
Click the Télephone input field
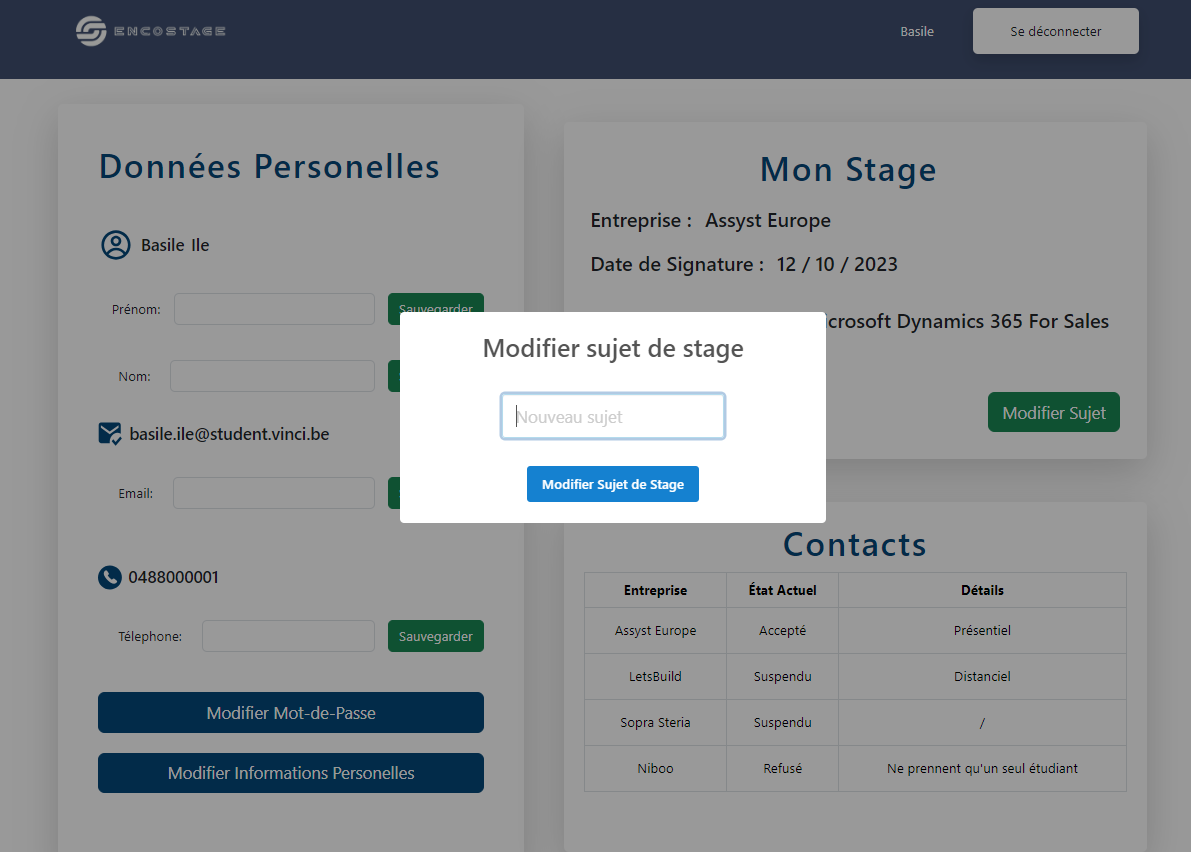[x=289, y=636]
